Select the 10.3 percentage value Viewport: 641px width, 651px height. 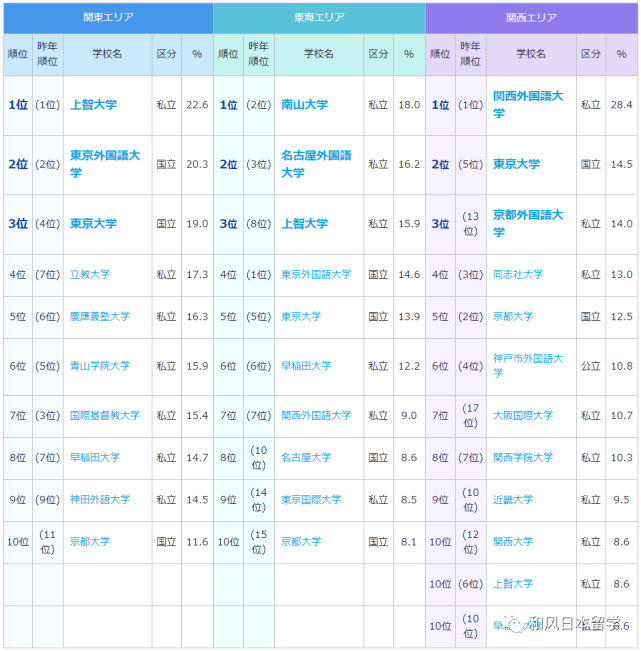pos(621,458)
